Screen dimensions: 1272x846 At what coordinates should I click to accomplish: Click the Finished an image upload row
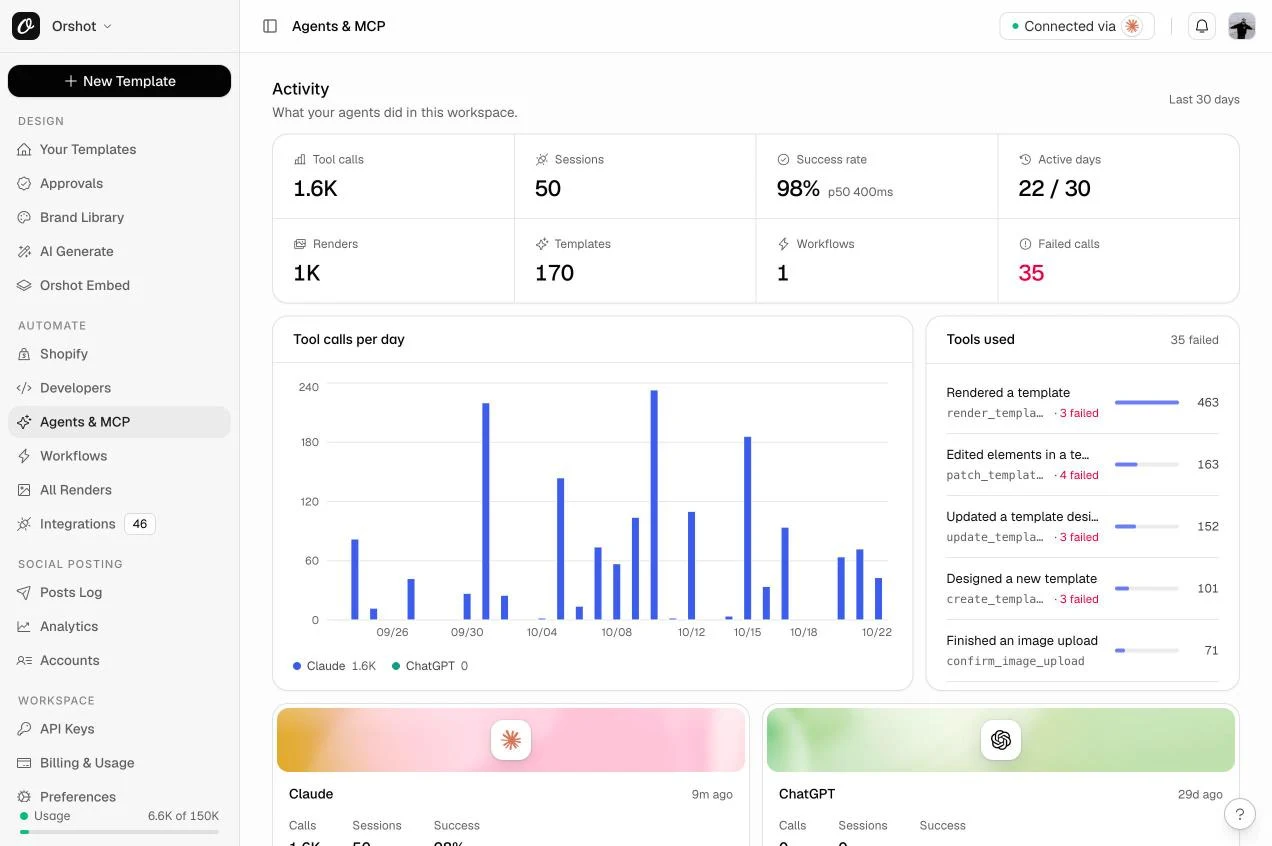[1082, 650]
